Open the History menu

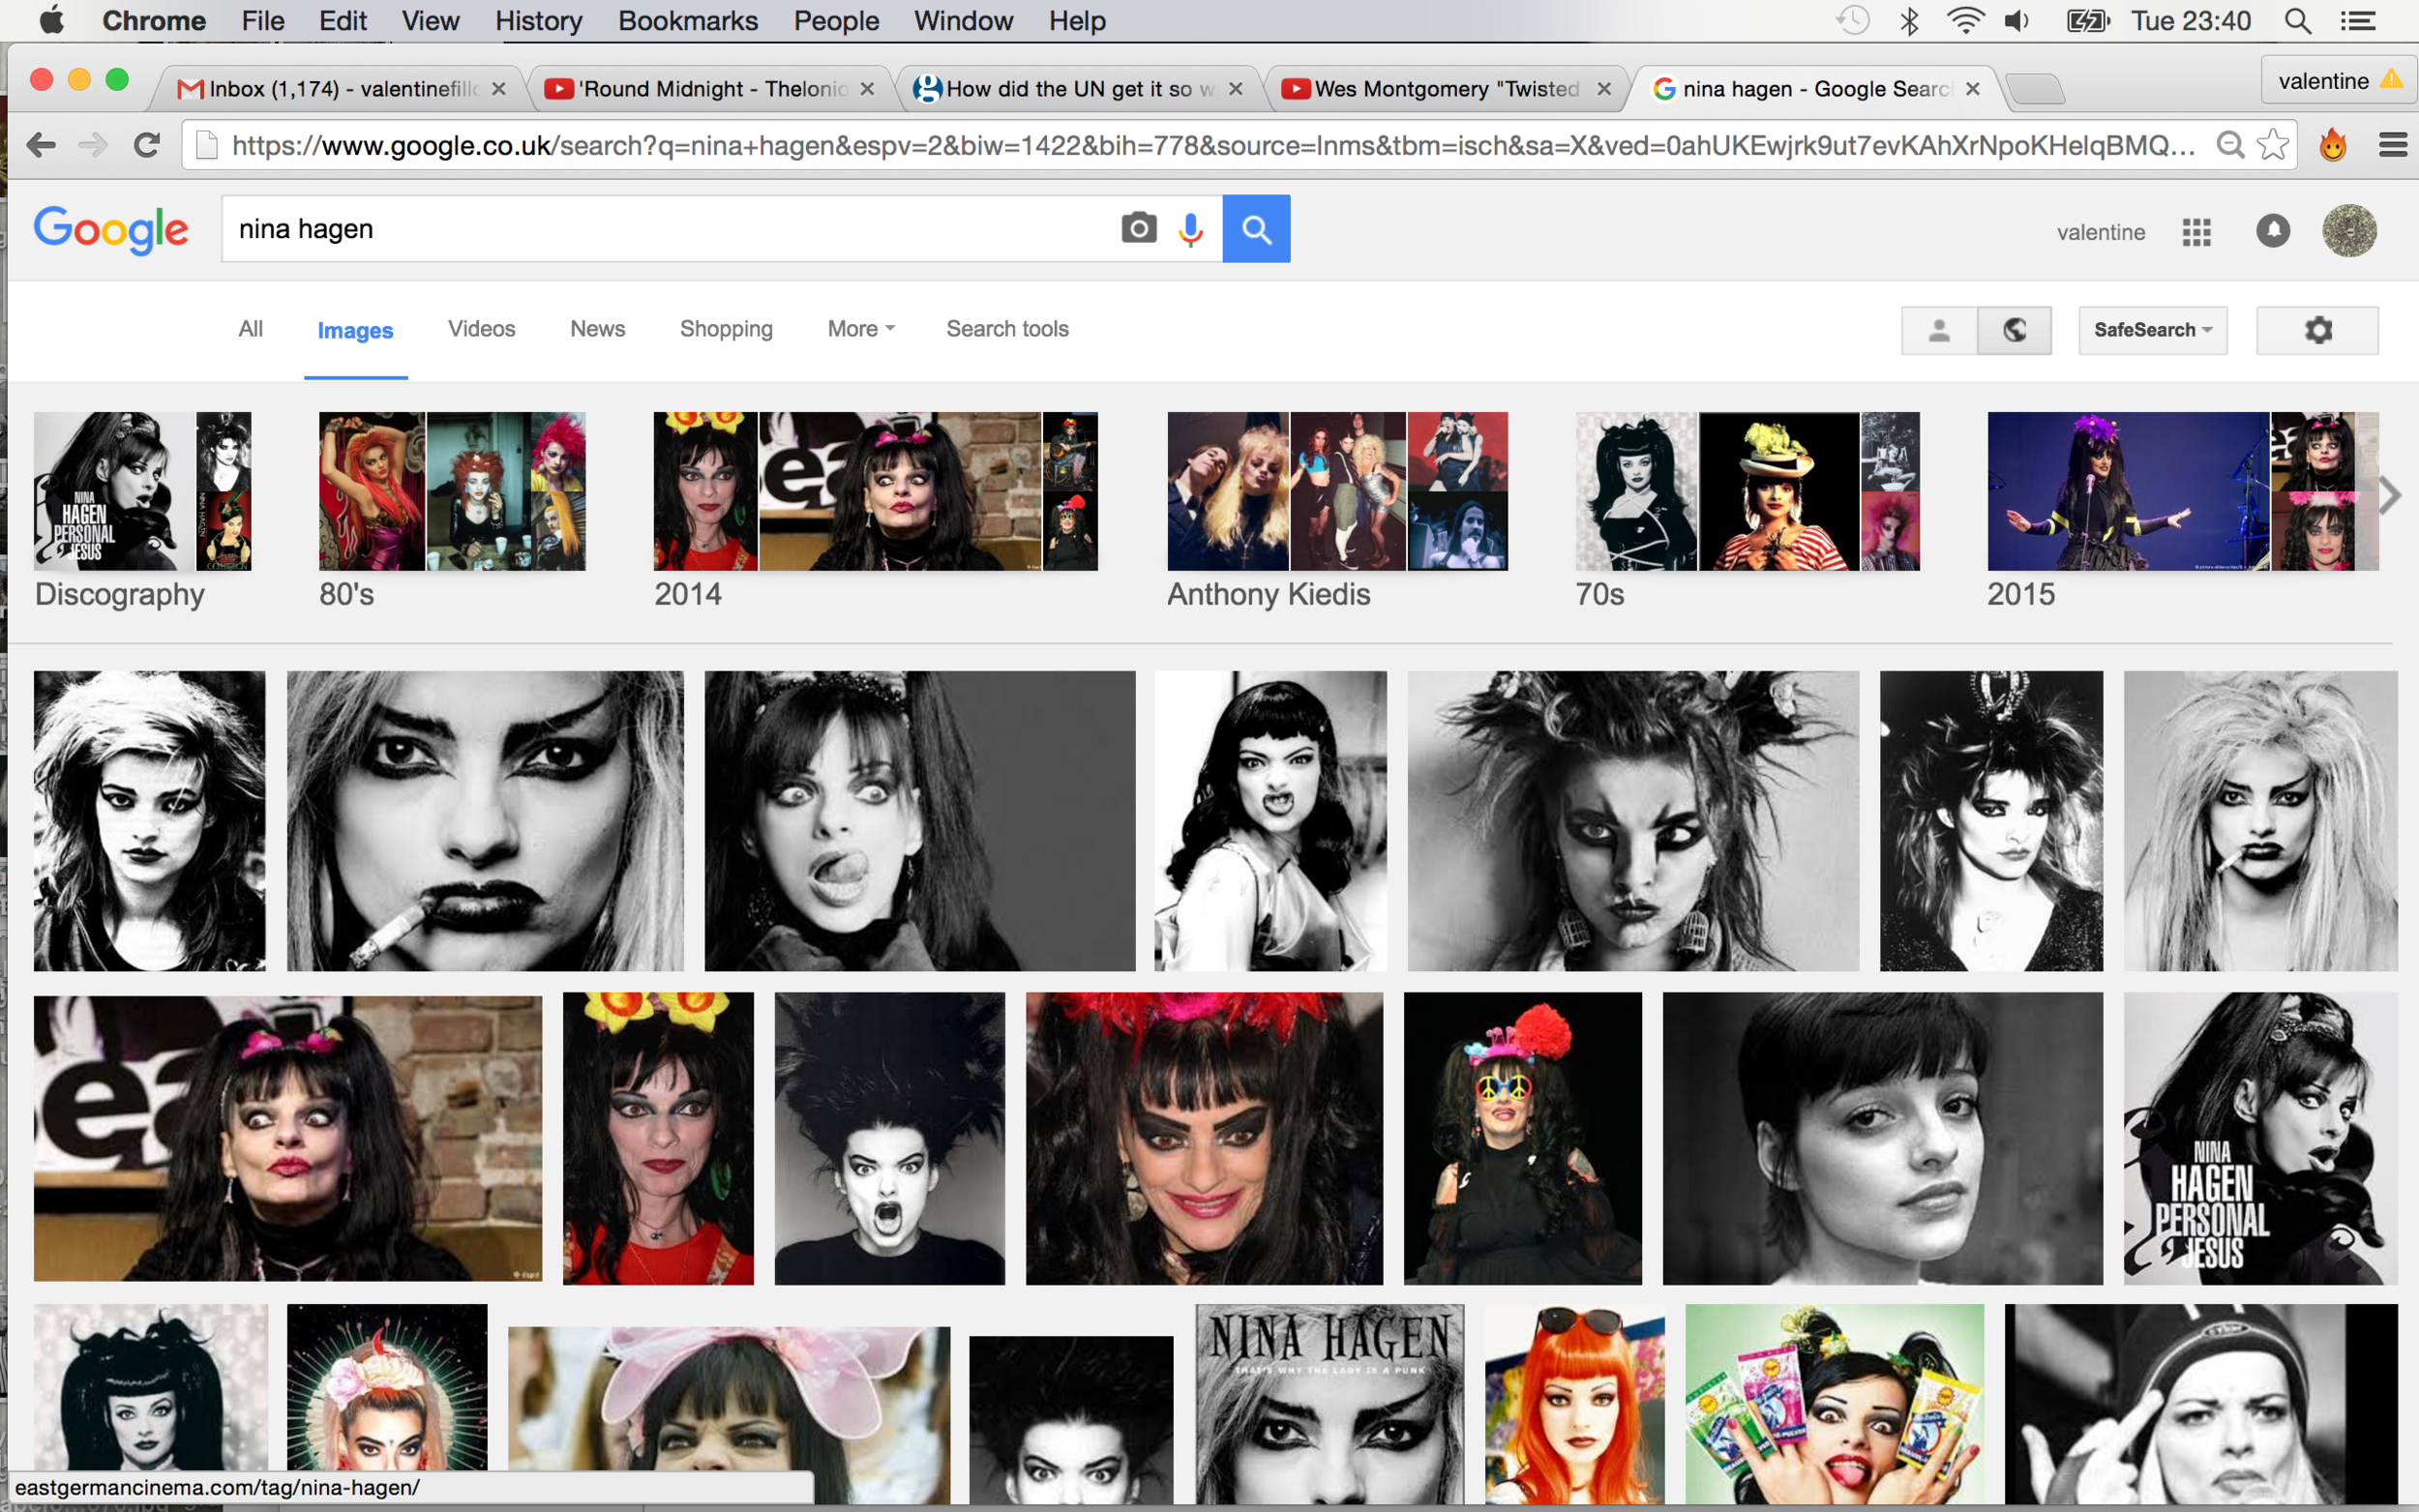[x=538, y=20]
